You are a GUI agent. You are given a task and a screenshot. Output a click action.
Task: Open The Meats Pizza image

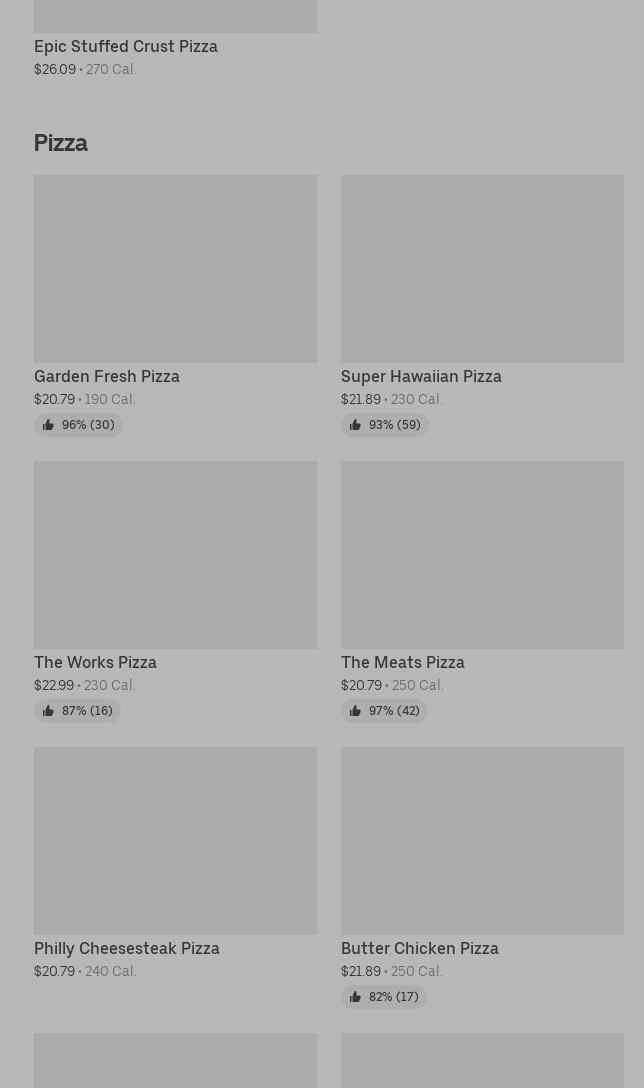[x=482, y=554]
